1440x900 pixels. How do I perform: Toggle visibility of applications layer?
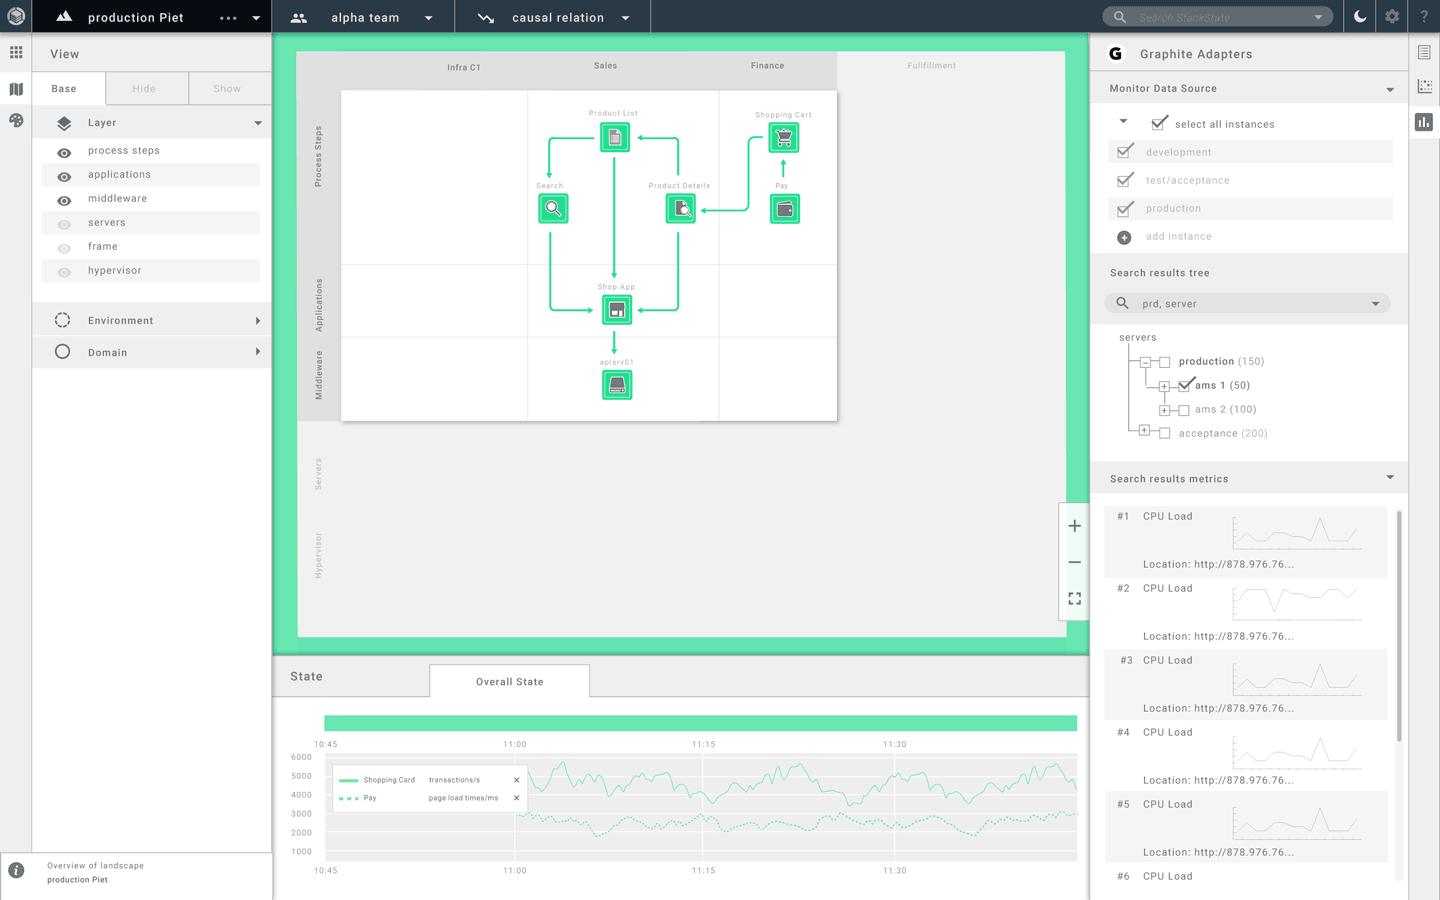click(64, 176)
